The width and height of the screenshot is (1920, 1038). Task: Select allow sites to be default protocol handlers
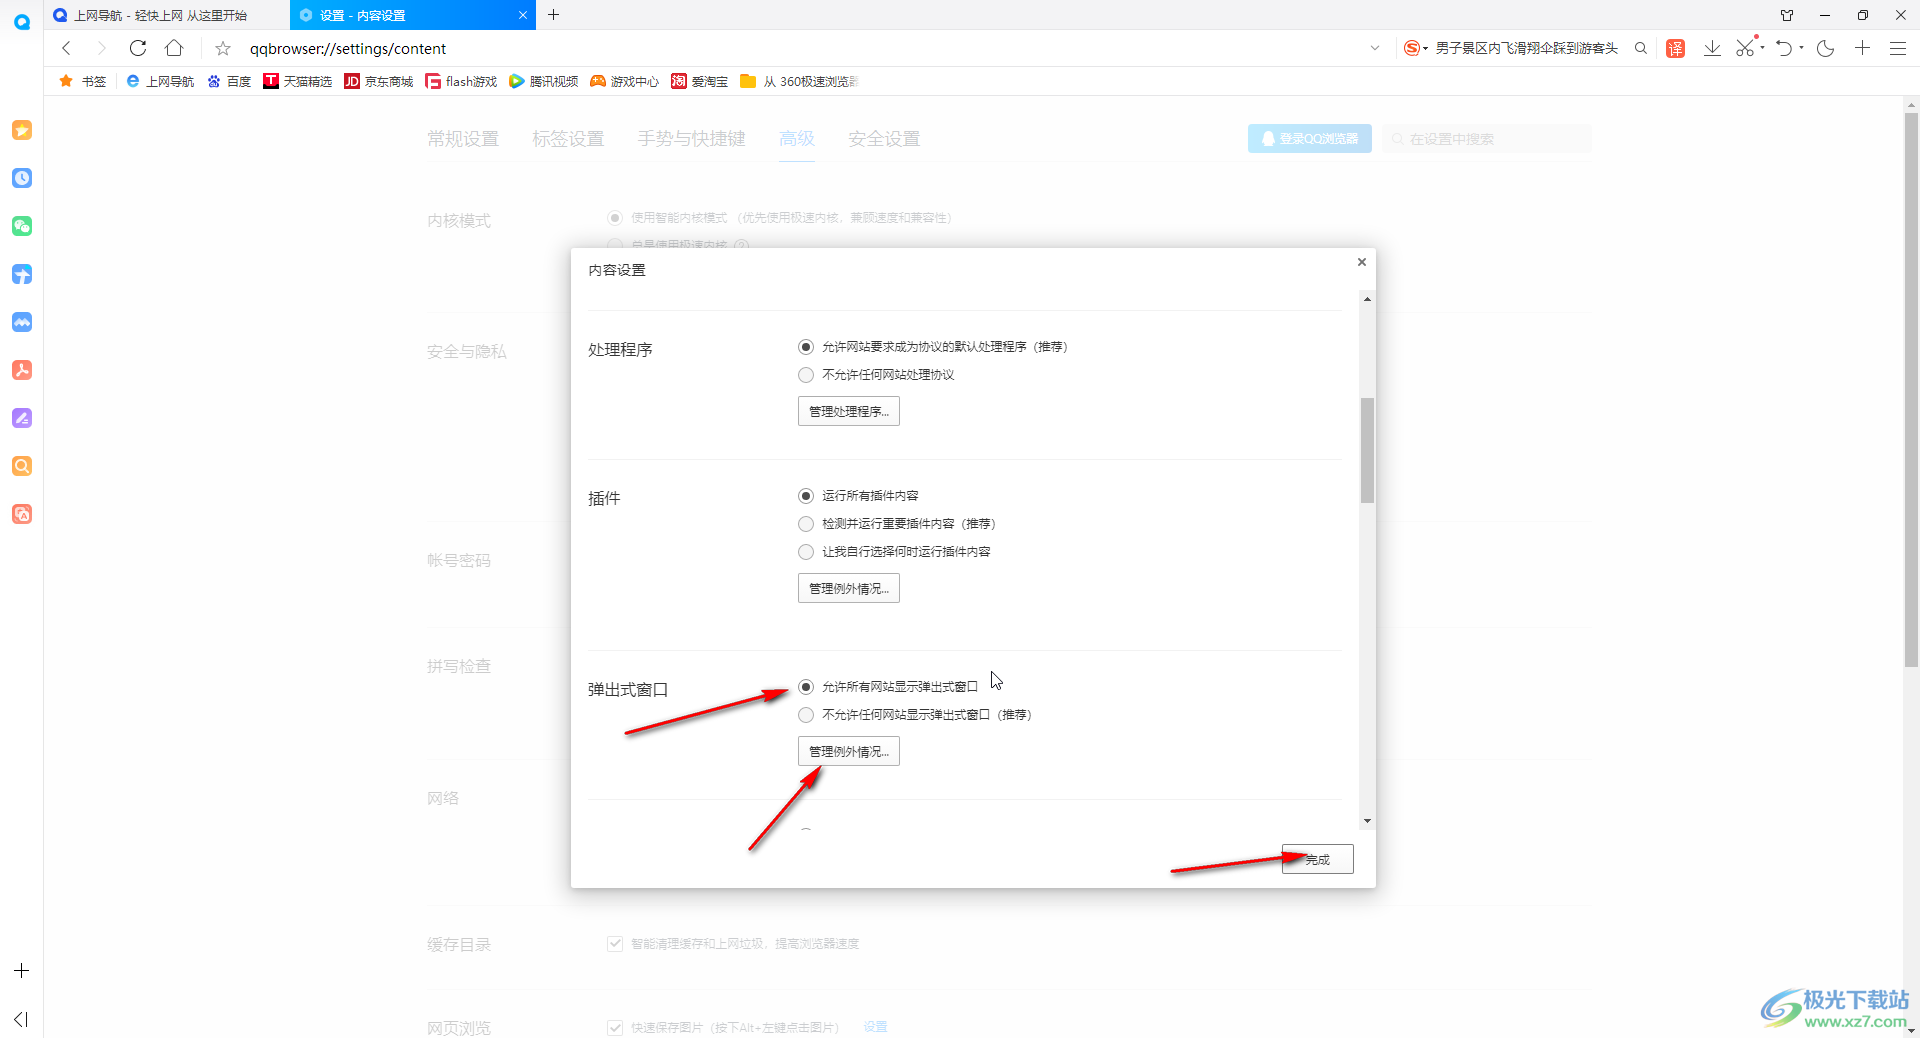806,347
